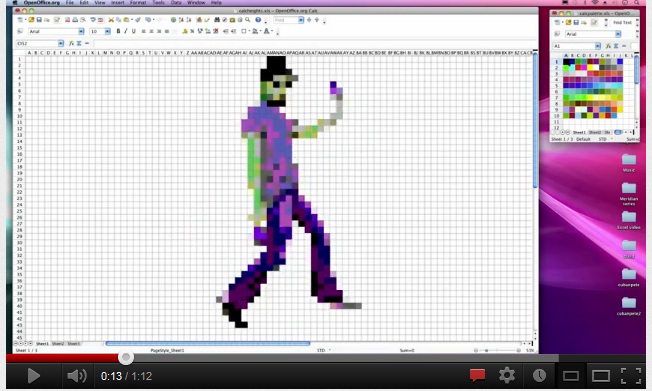Play the video
The height and width of the screenshot is (391, 652).
point(33,376)
